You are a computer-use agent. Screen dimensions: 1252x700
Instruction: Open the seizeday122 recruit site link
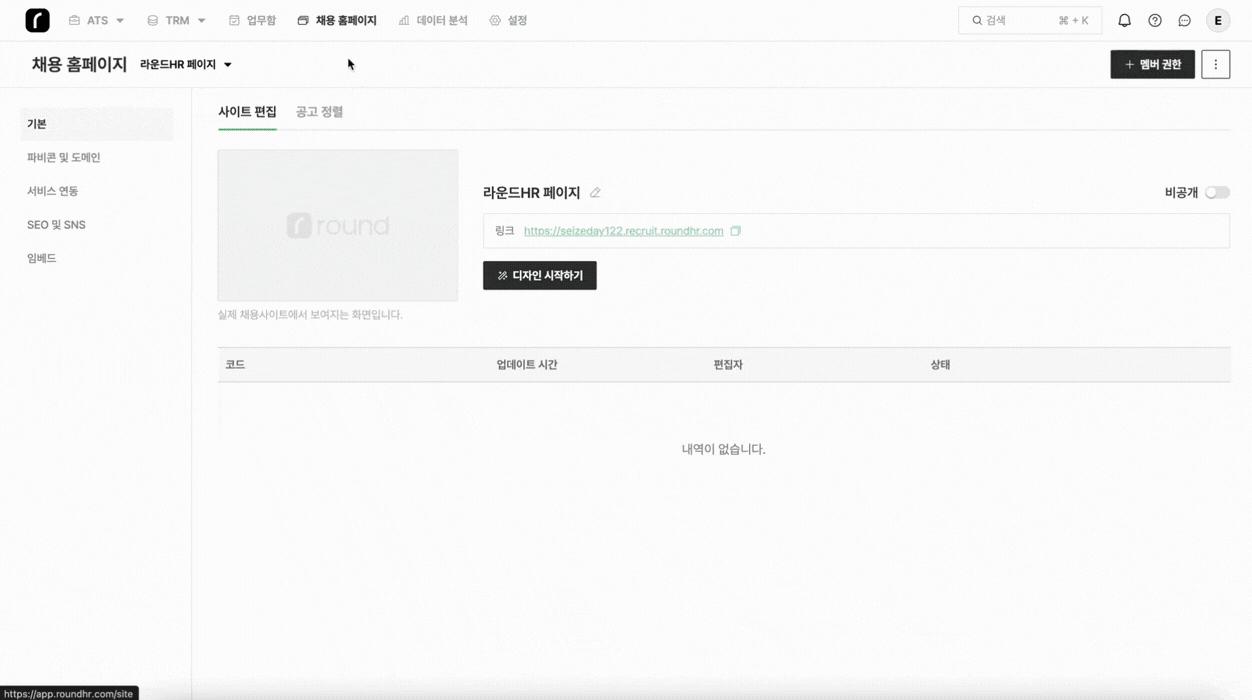623,231
